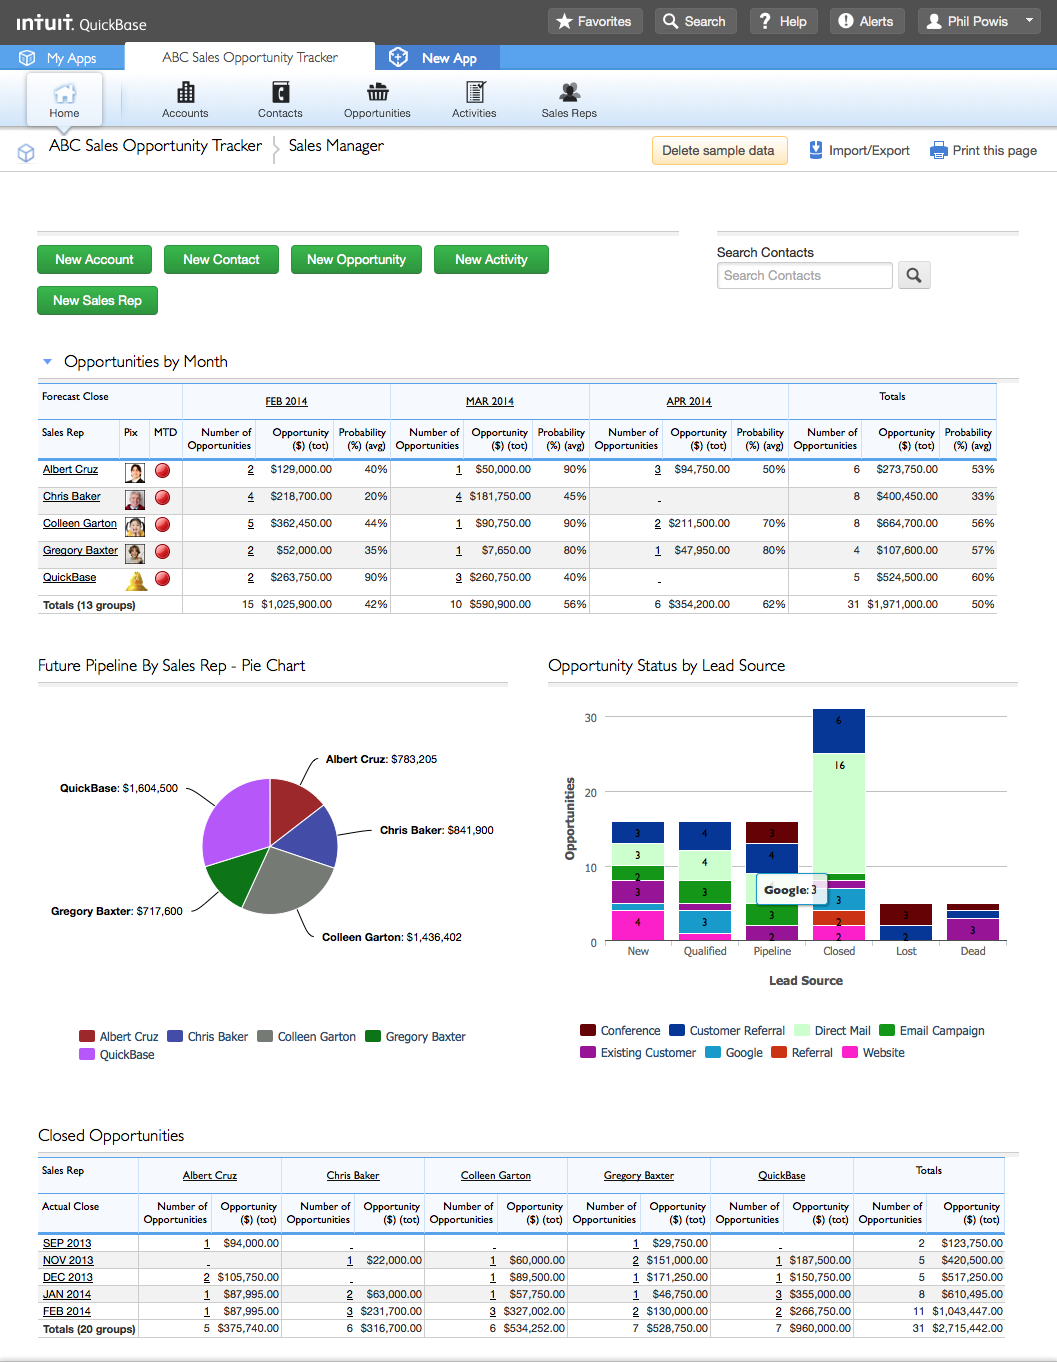1057x1362 pixels.
Task: Click the New App plus icon
Action: click(398, 57)
